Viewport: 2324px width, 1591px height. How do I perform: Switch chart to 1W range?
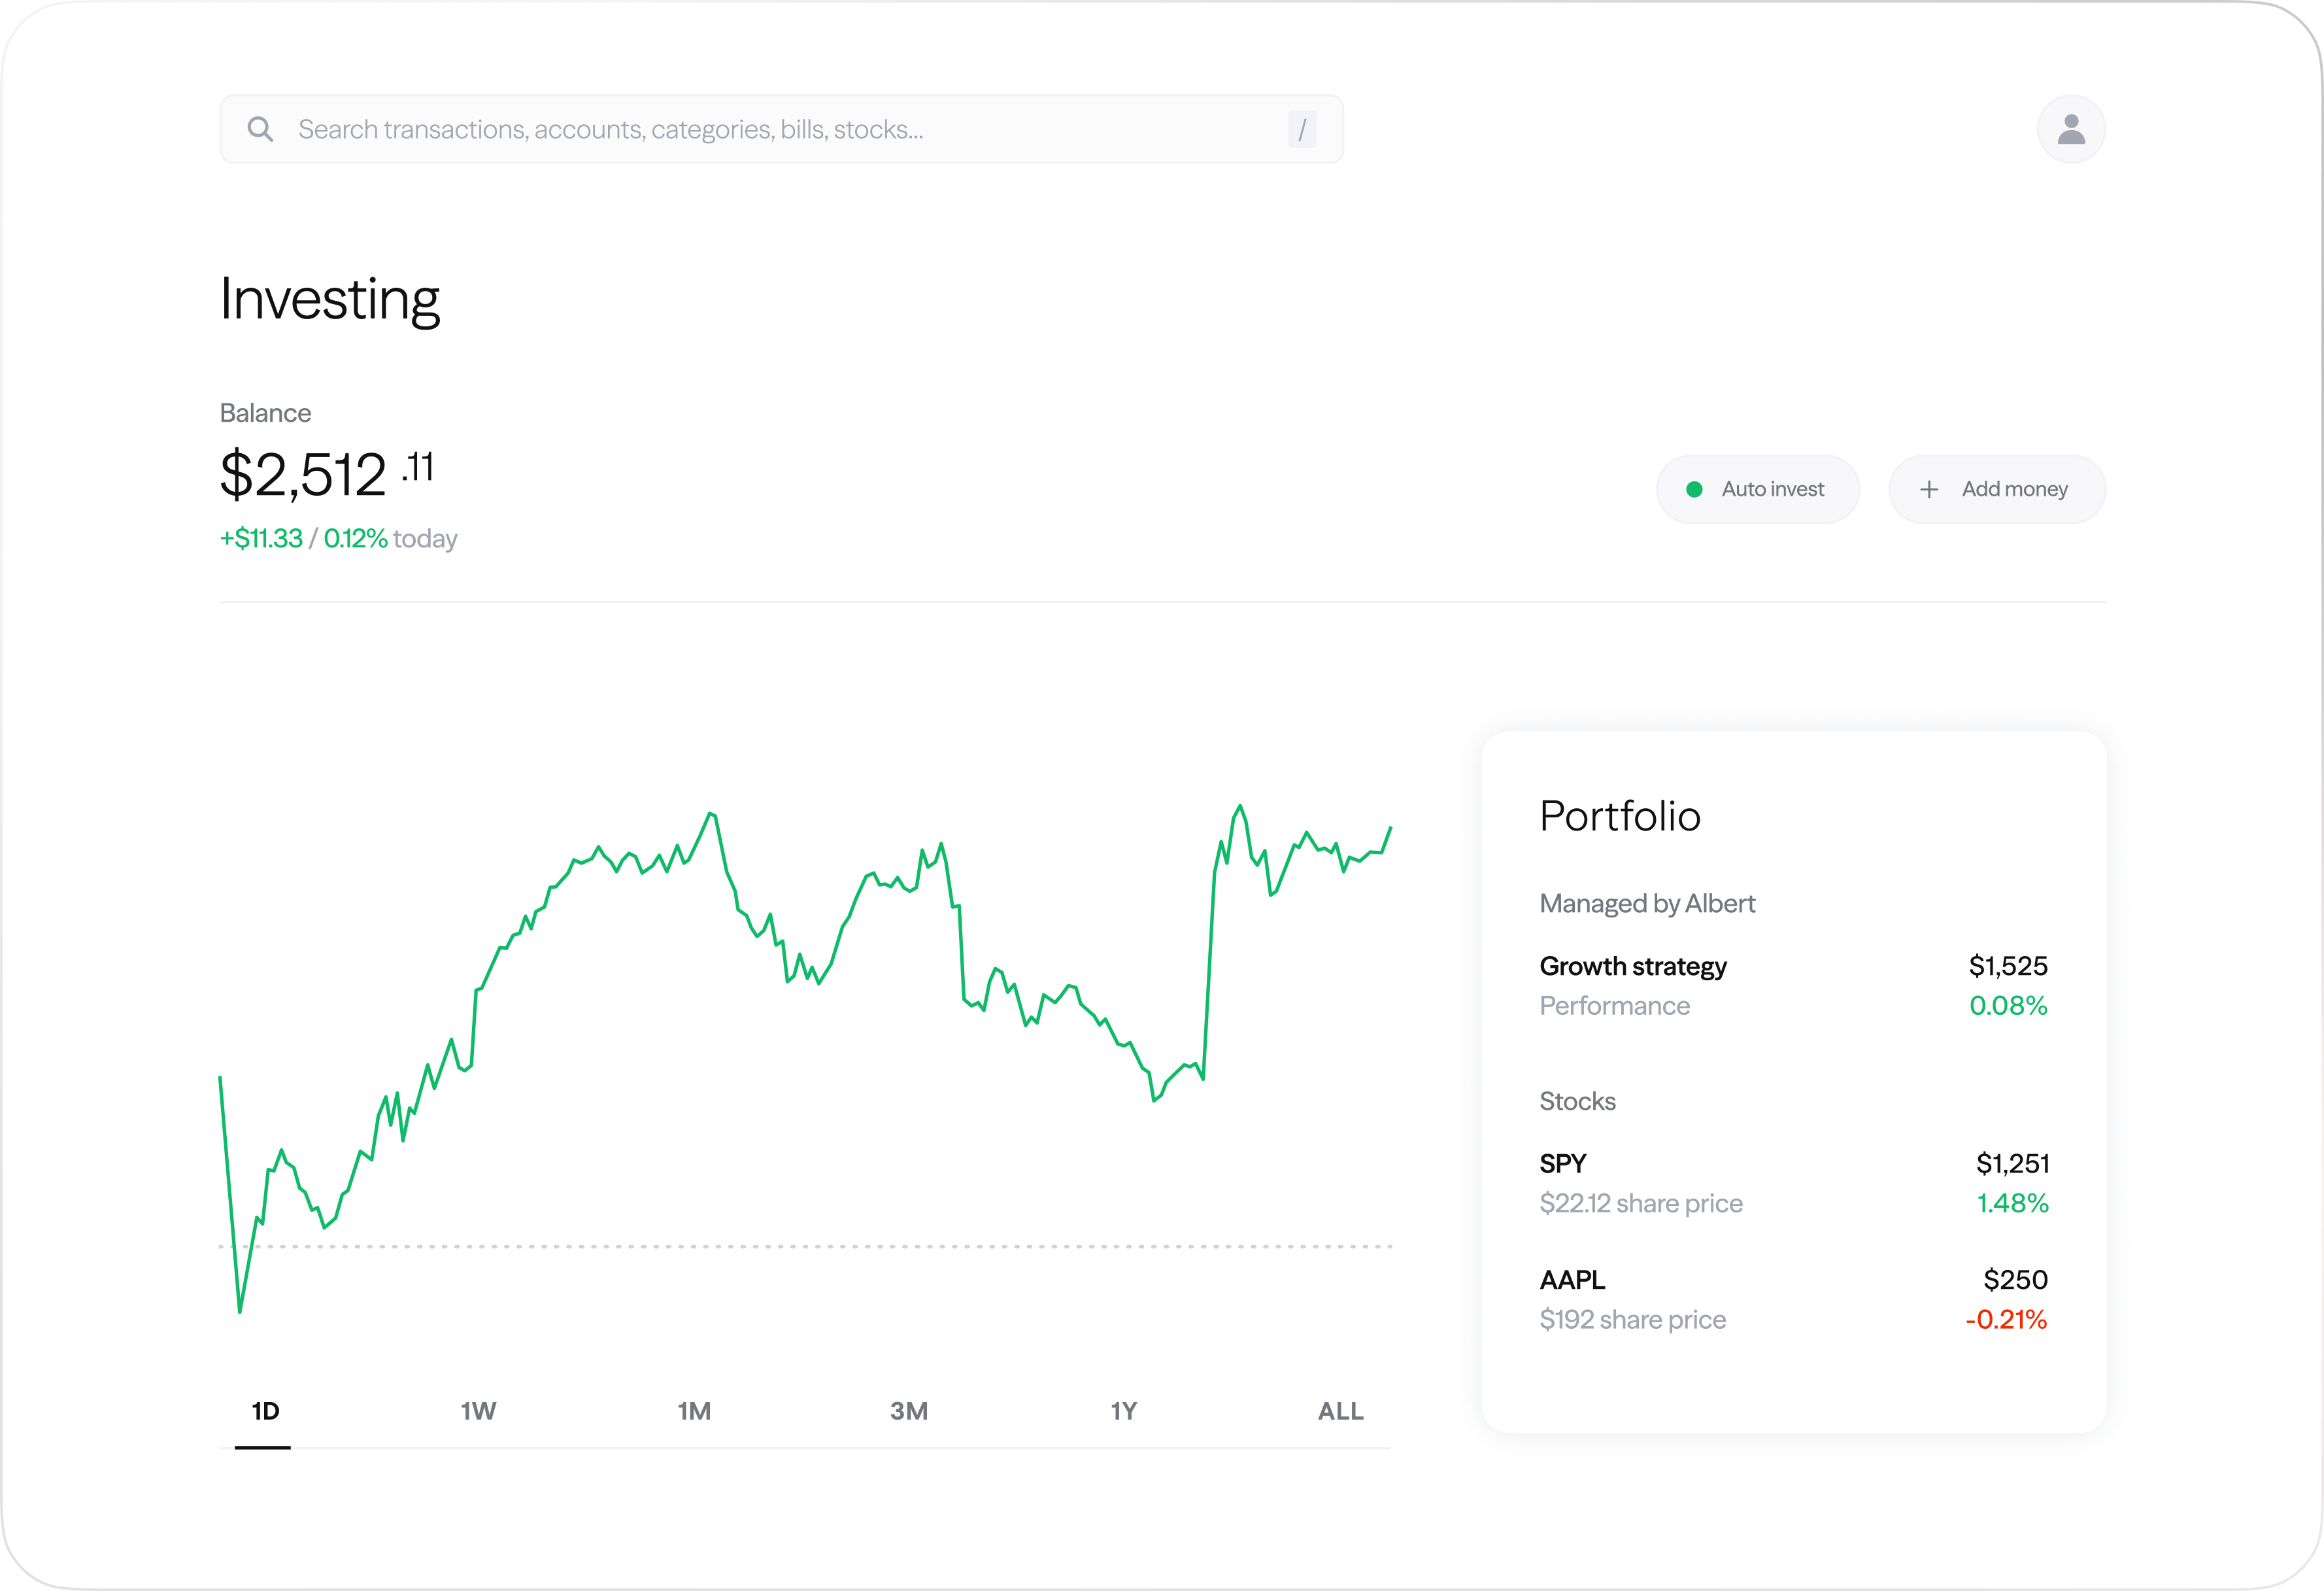[478, 1411]
